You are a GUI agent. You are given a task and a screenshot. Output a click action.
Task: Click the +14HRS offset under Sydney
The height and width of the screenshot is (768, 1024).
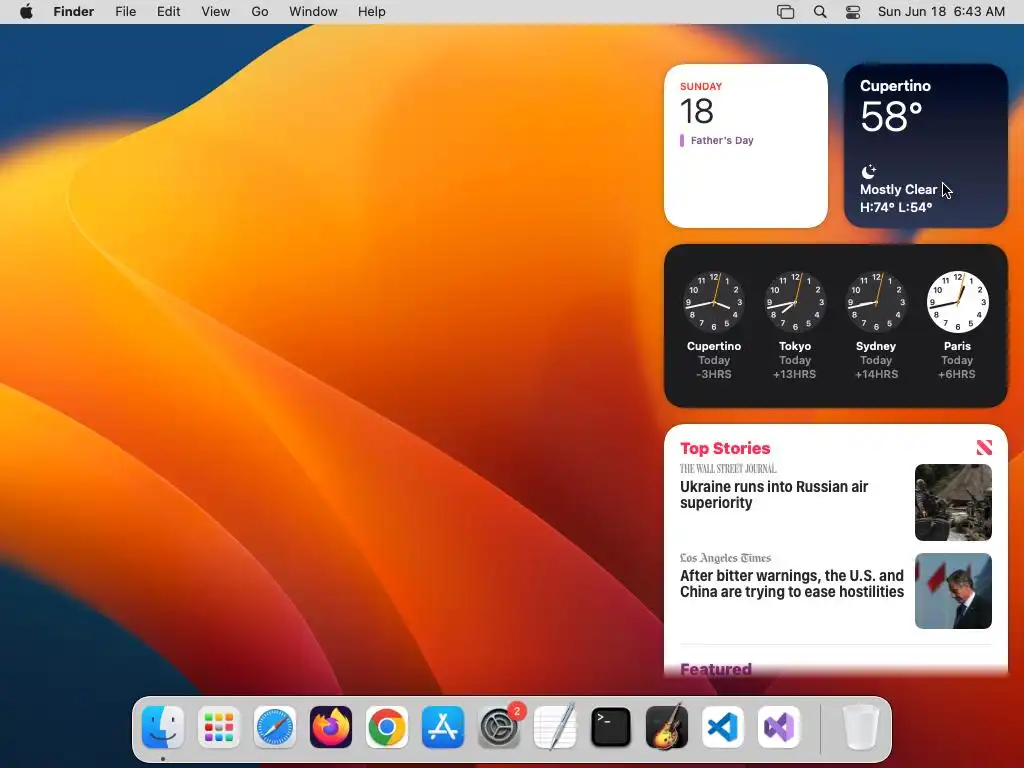[x=876, y=374]
